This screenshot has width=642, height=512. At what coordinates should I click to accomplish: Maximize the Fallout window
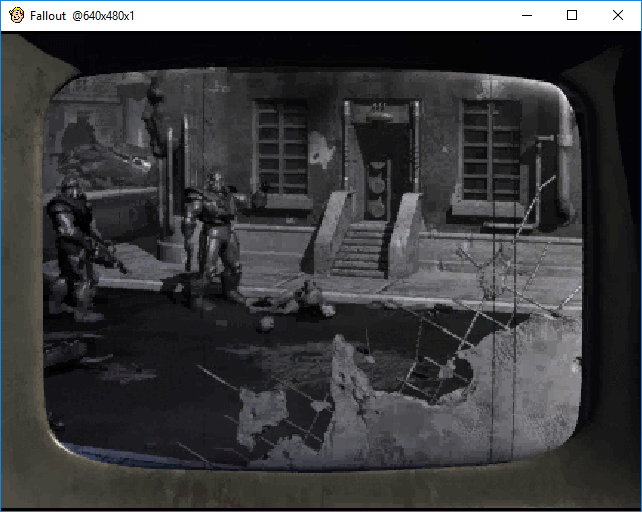tap(572, 16)
